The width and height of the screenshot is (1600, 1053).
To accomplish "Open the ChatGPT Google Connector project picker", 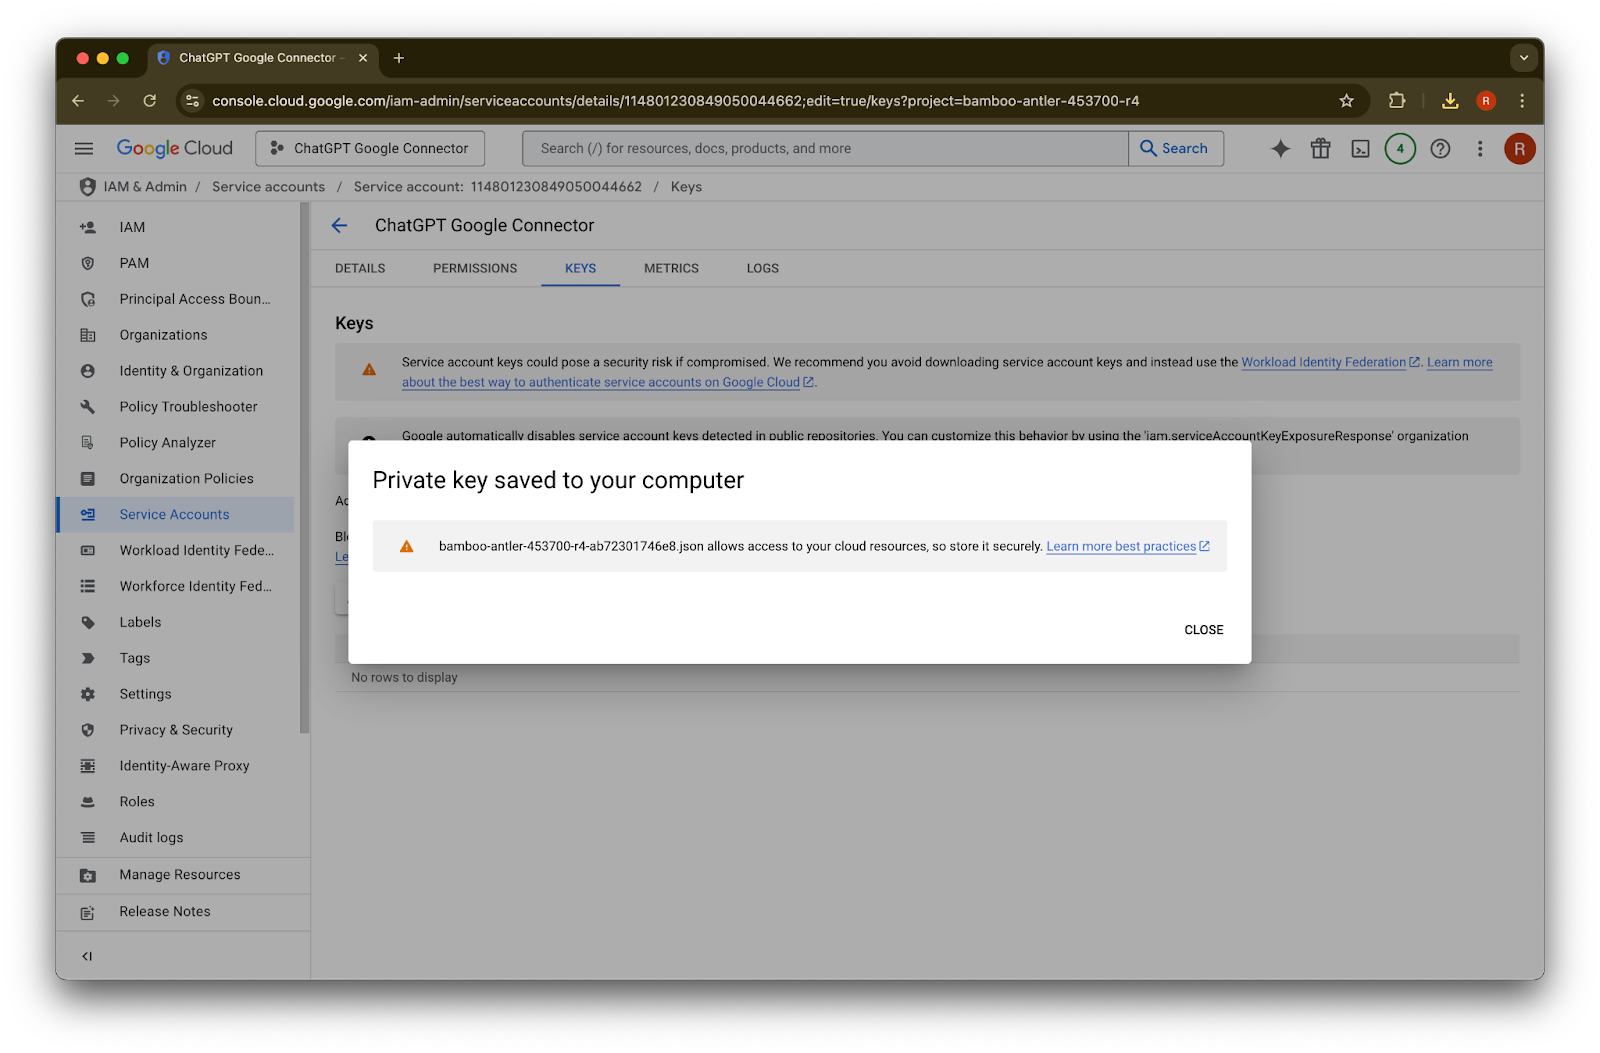I will pos(370,149).
